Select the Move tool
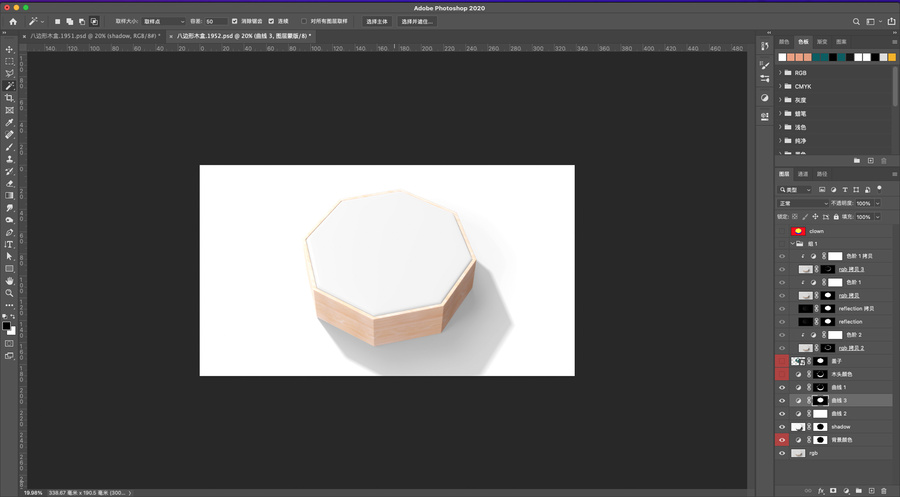The width and height of the screenshot is (900, 497). [9, 49]
